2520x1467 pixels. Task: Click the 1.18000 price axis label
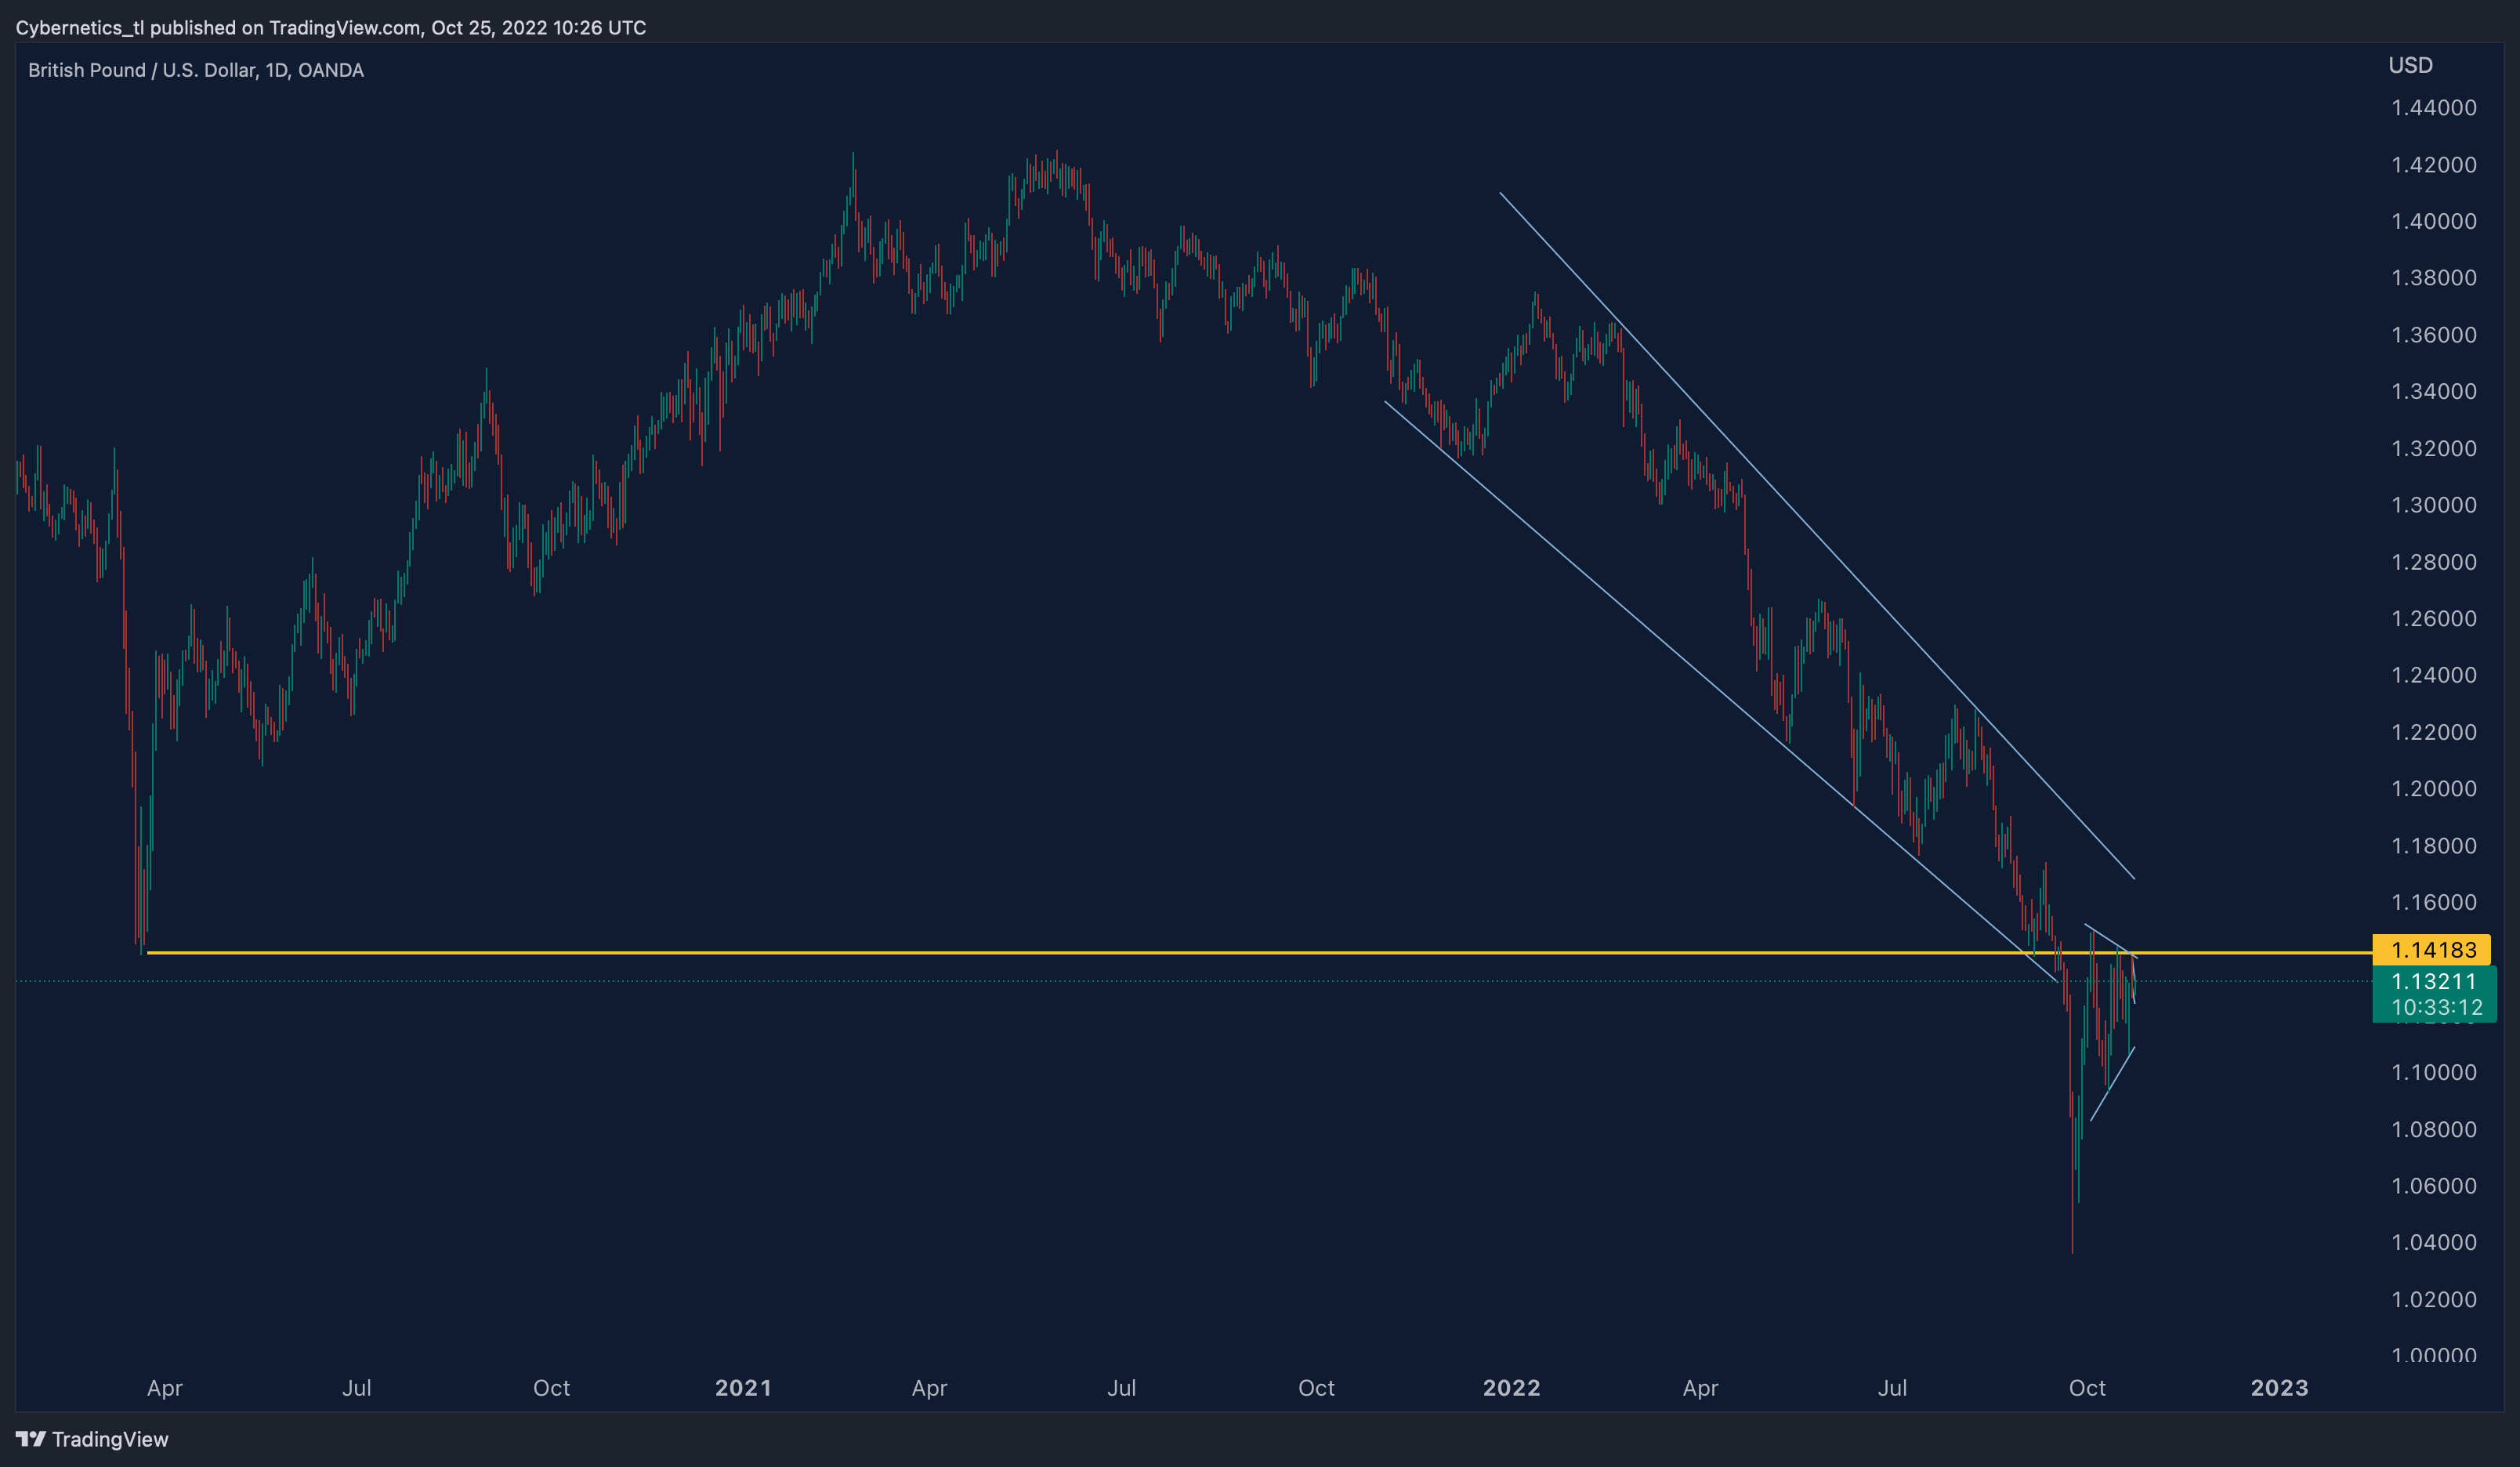click(2433, 846)
